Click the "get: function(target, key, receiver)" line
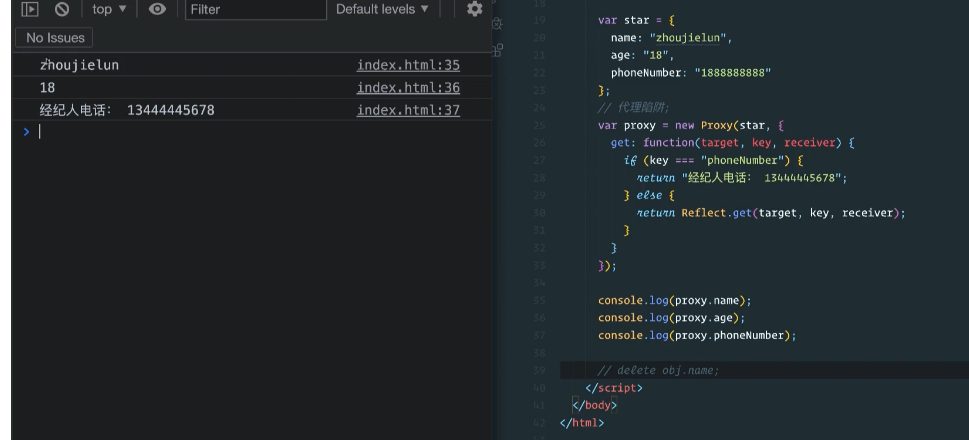This screenshot has height=440, width=969. click(x=732, y=143)
